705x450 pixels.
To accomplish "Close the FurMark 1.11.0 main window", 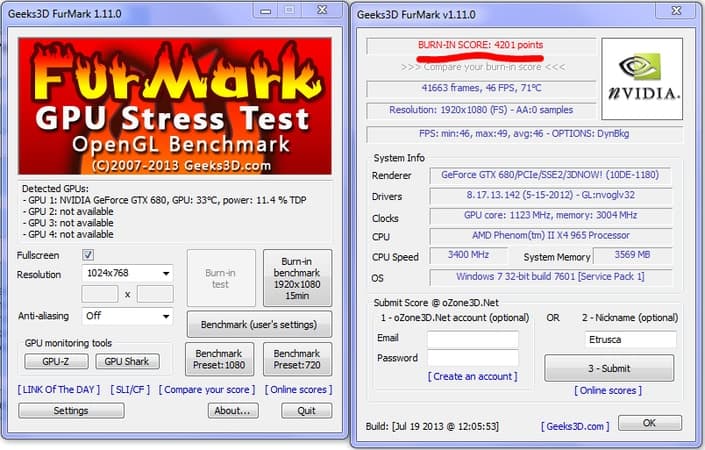I will coord(322,10).
